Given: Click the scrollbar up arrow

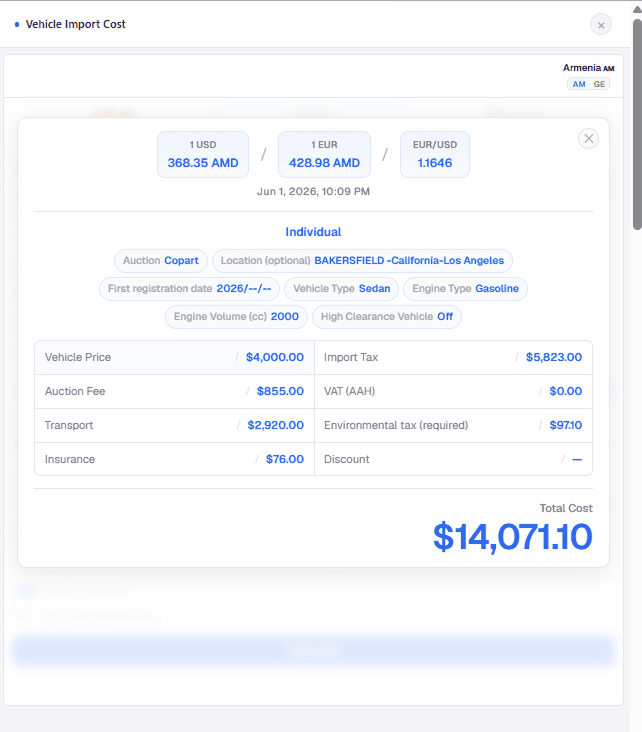Looking at the screenshot, I should [637, 10].
